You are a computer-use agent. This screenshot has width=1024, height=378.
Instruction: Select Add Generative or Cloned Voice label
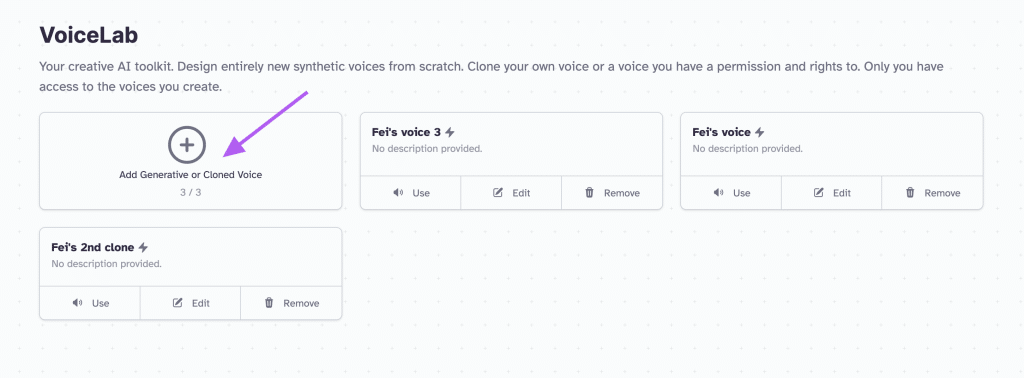(191, 175)
